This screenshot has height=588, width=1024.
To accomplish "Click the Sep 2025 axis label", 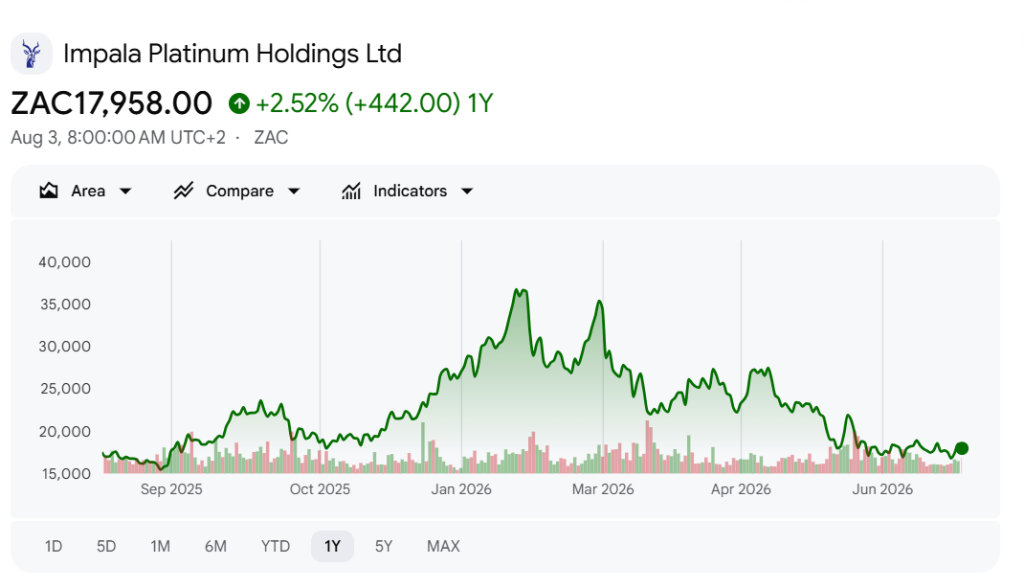I will pos(171,489).
